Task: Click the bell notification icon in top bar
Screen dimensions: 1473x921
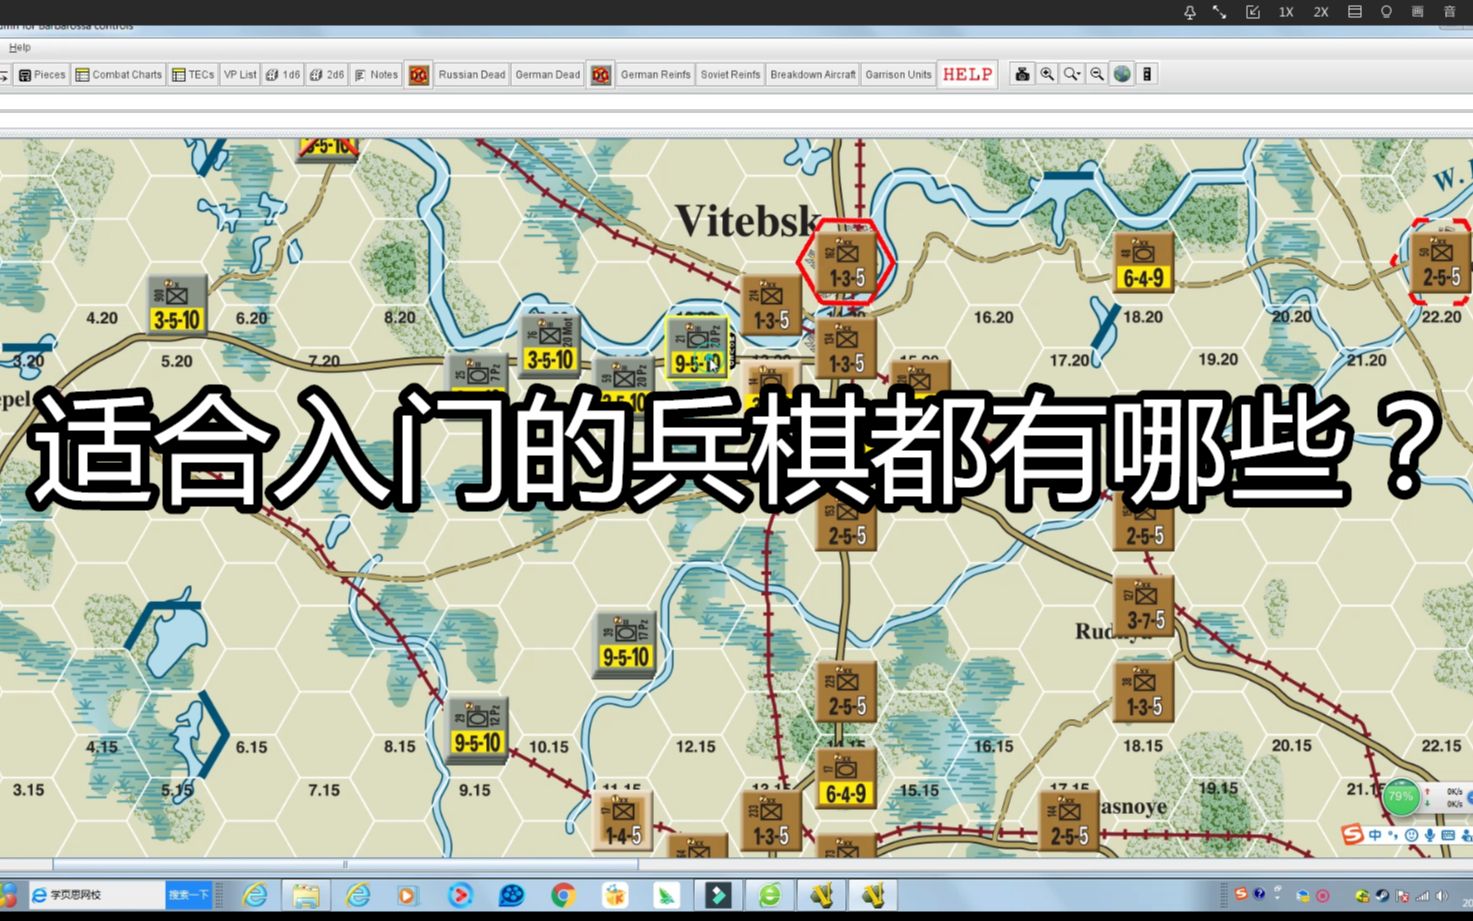Action: pos(1190,12)
